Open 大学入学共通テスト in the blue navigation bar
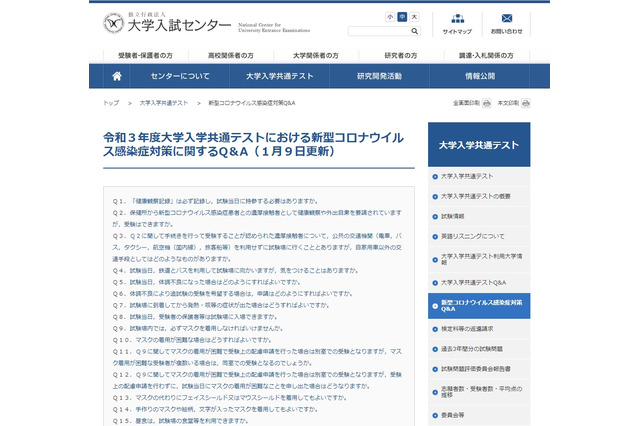Viewport: 640px width, 426px height. tap(280, 76)
